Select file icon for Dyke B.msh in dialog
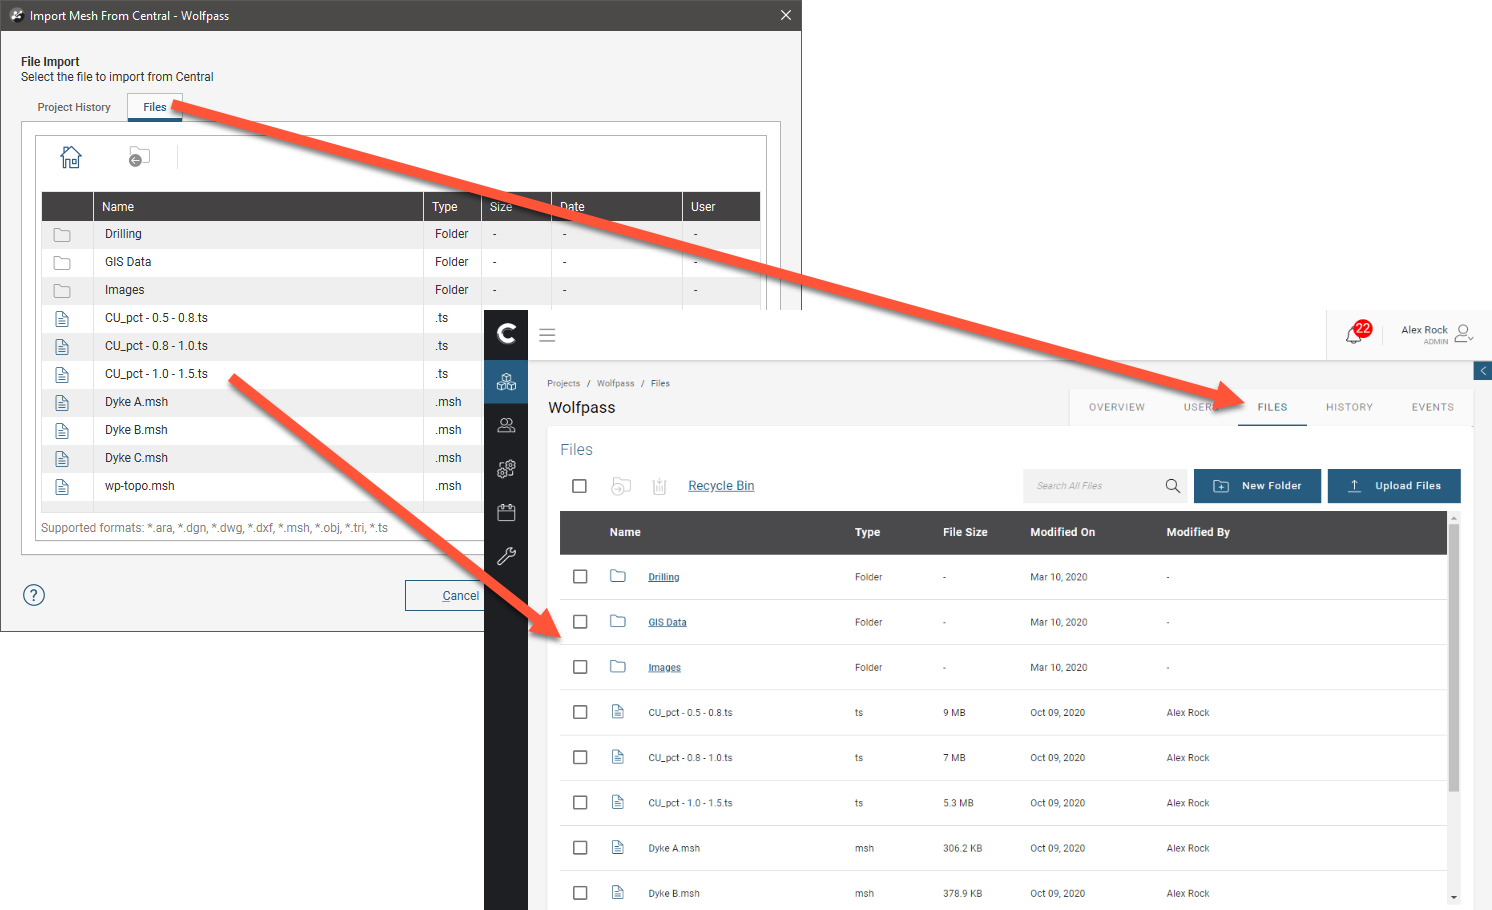Image resolution: width=1492 pixels, height=910 pixels. click(62, 431)
